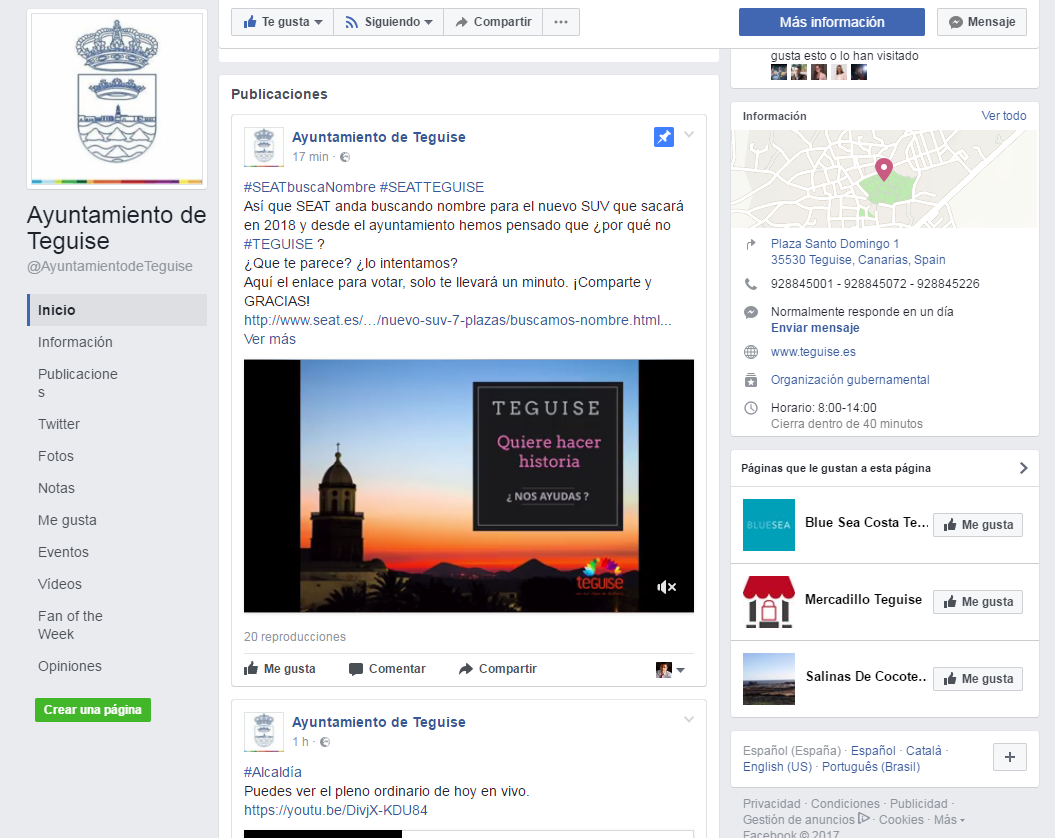Click the second post's author avatar
Image resolution: width=1055 pixels, height=838 pixels.
click(264, 732)
